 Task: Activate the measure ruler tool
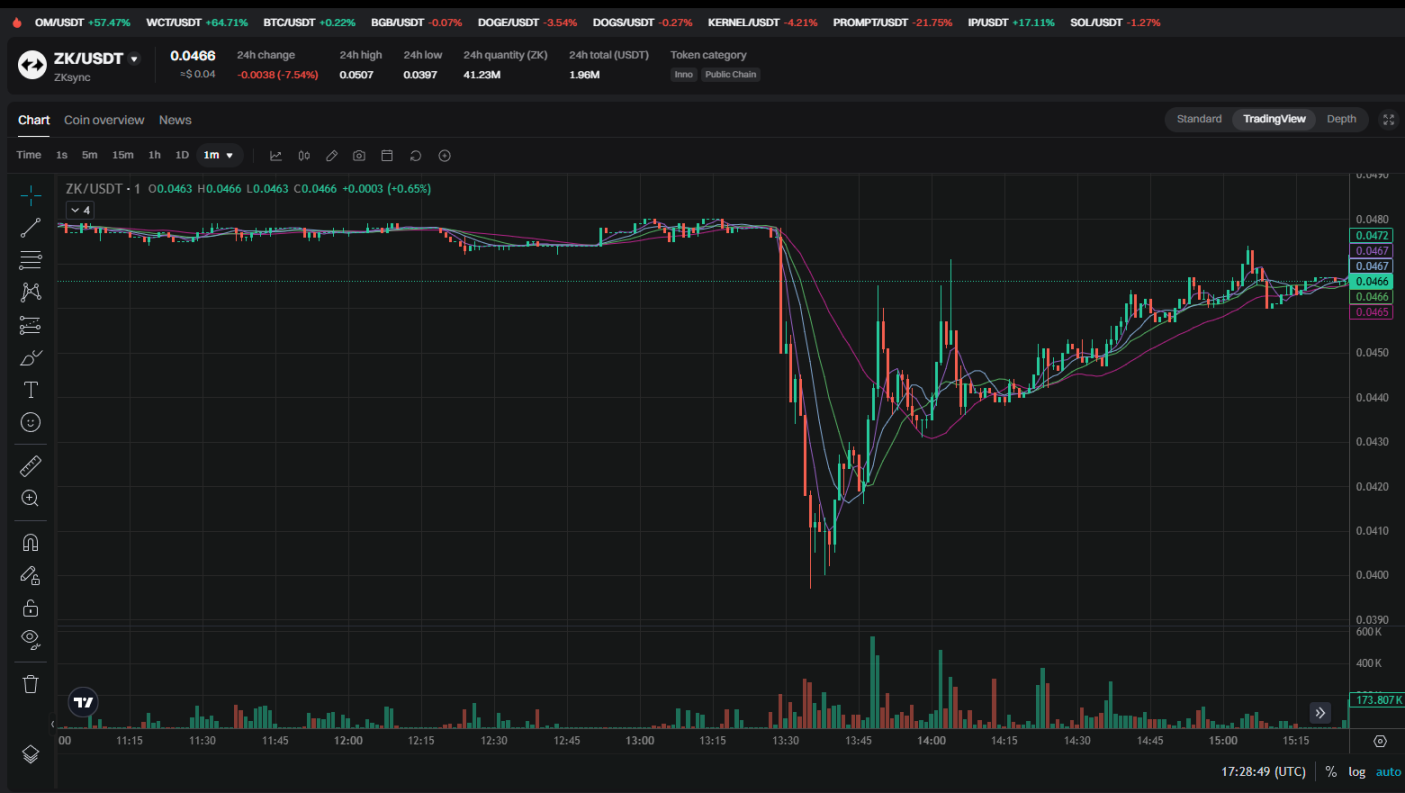(x=30, y=465)
